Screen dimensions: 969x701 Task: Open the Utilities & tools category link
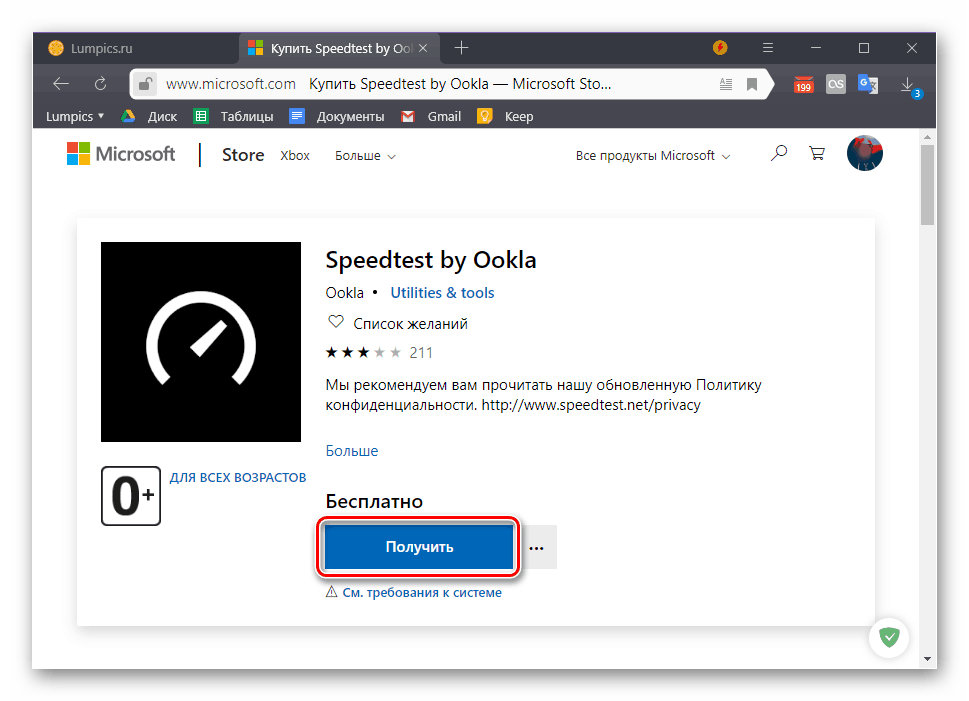click(442, 293)
